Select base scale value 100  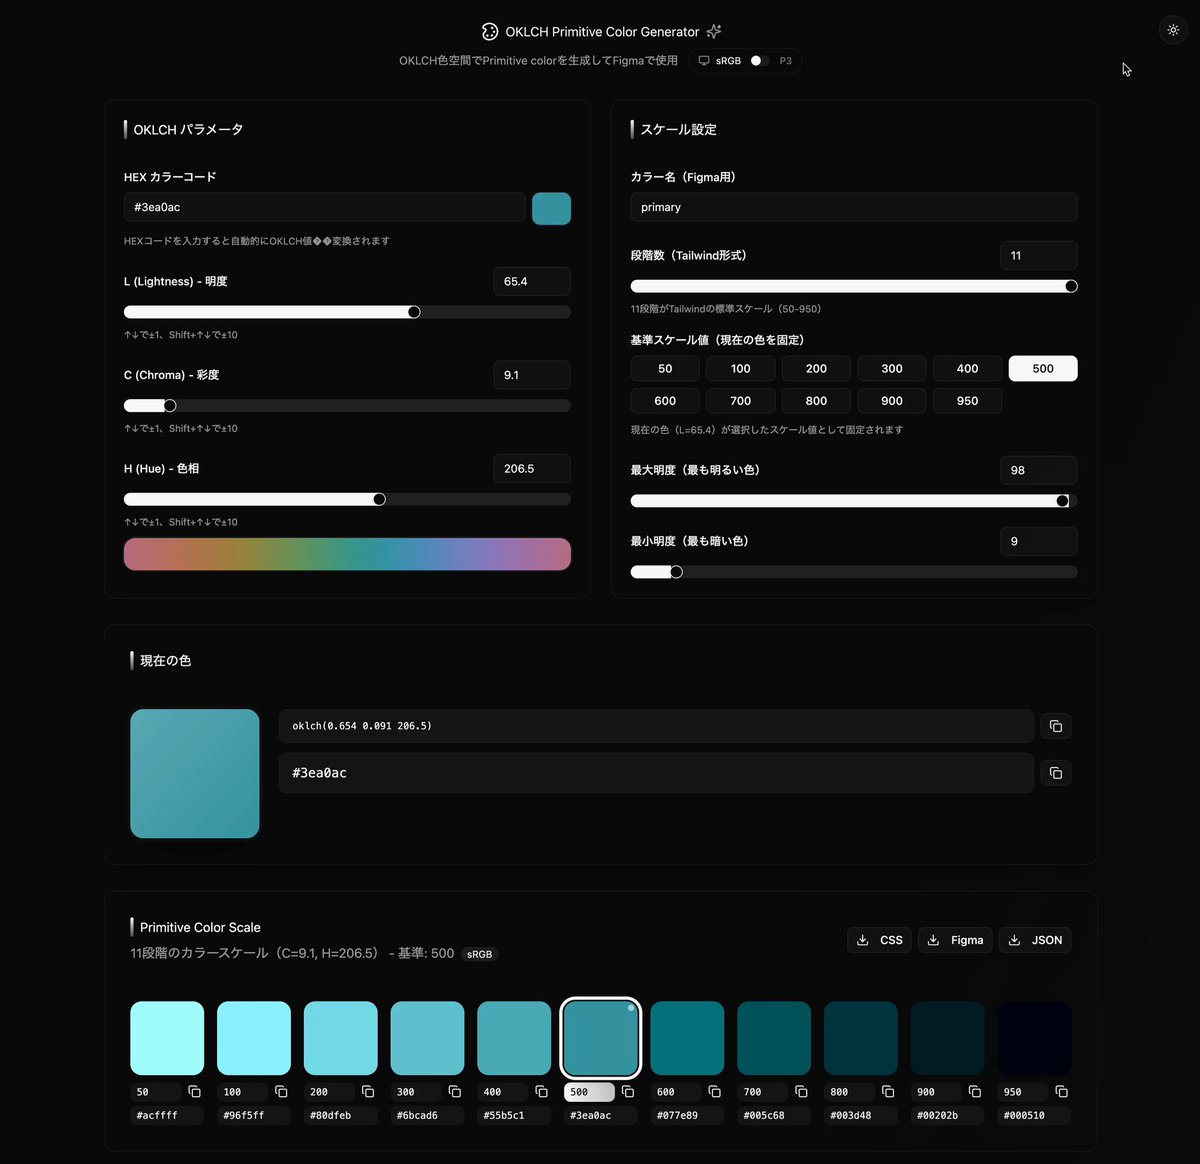point(741,369)
